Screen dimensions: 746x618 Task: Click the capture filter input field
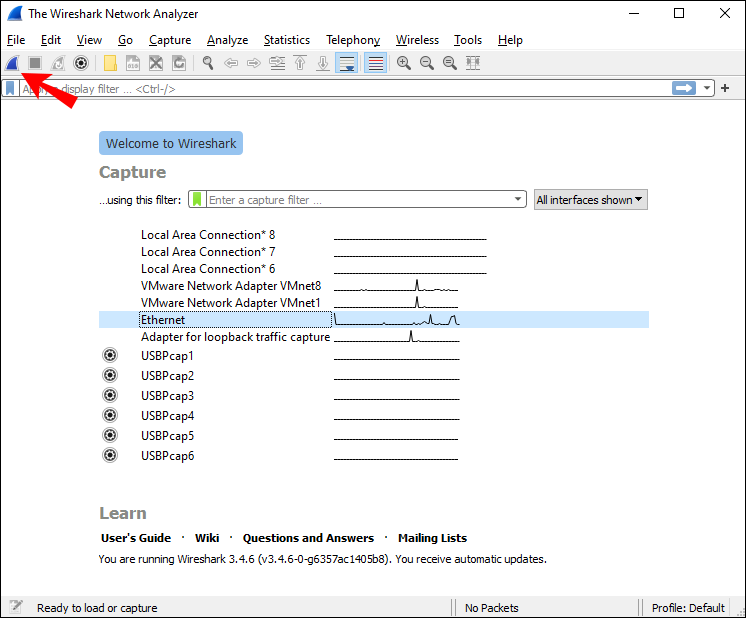(x=359, y=200)
